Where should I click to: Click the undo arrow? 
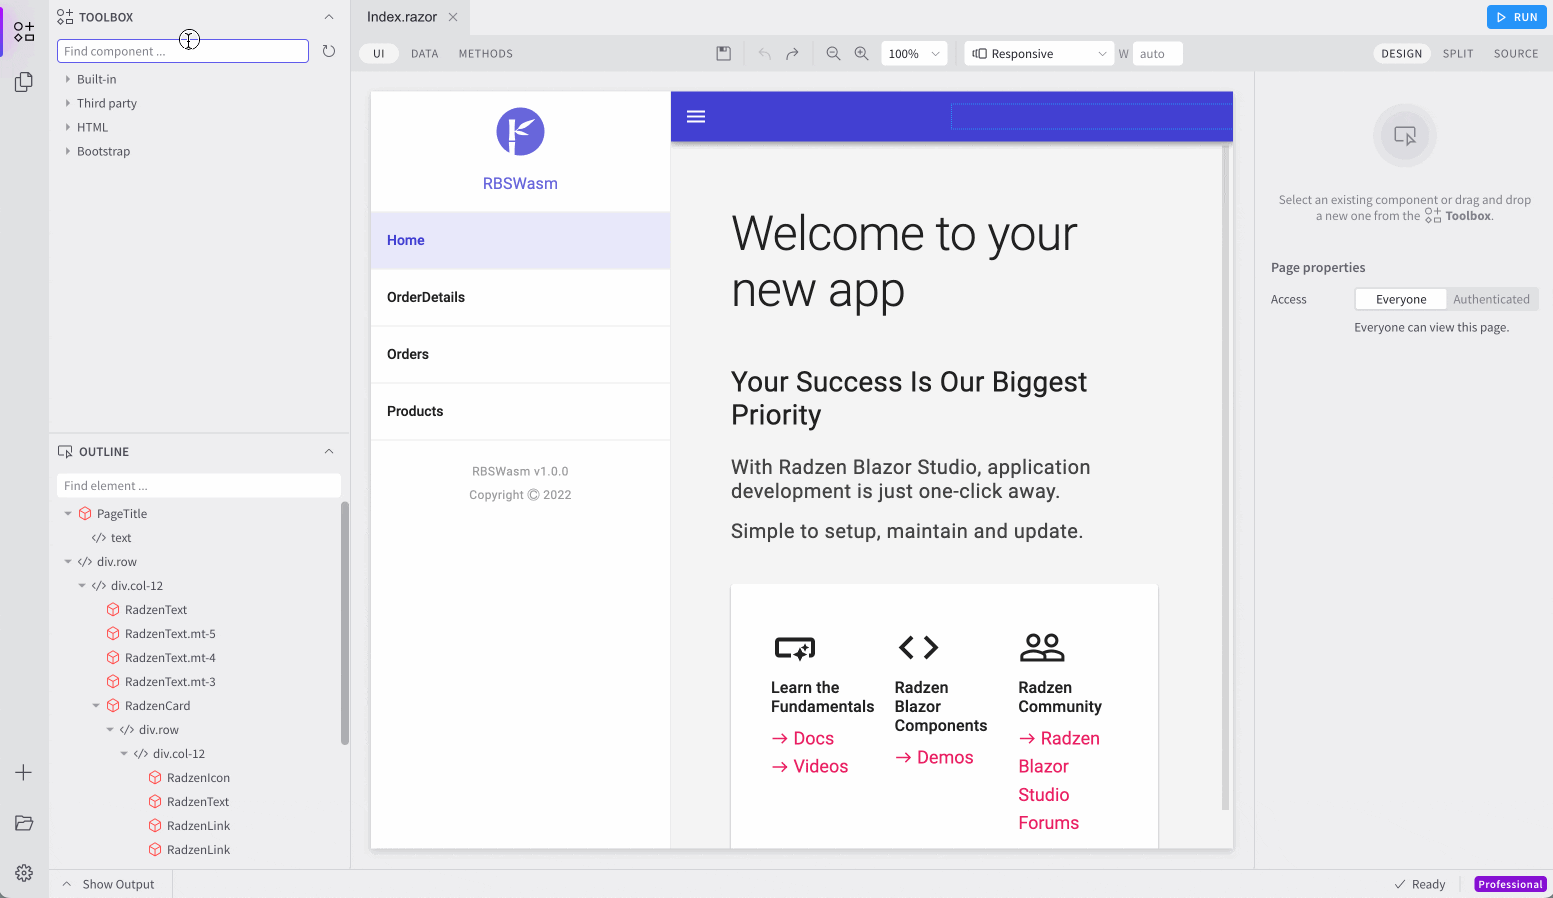pyautogui.click(x=764, y=54)
